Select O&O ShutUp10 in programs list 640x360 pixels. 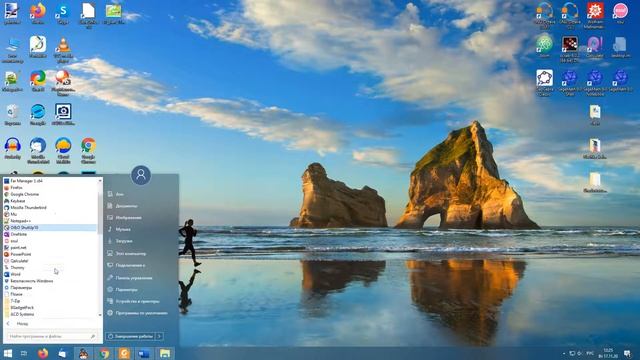point(50,227)
